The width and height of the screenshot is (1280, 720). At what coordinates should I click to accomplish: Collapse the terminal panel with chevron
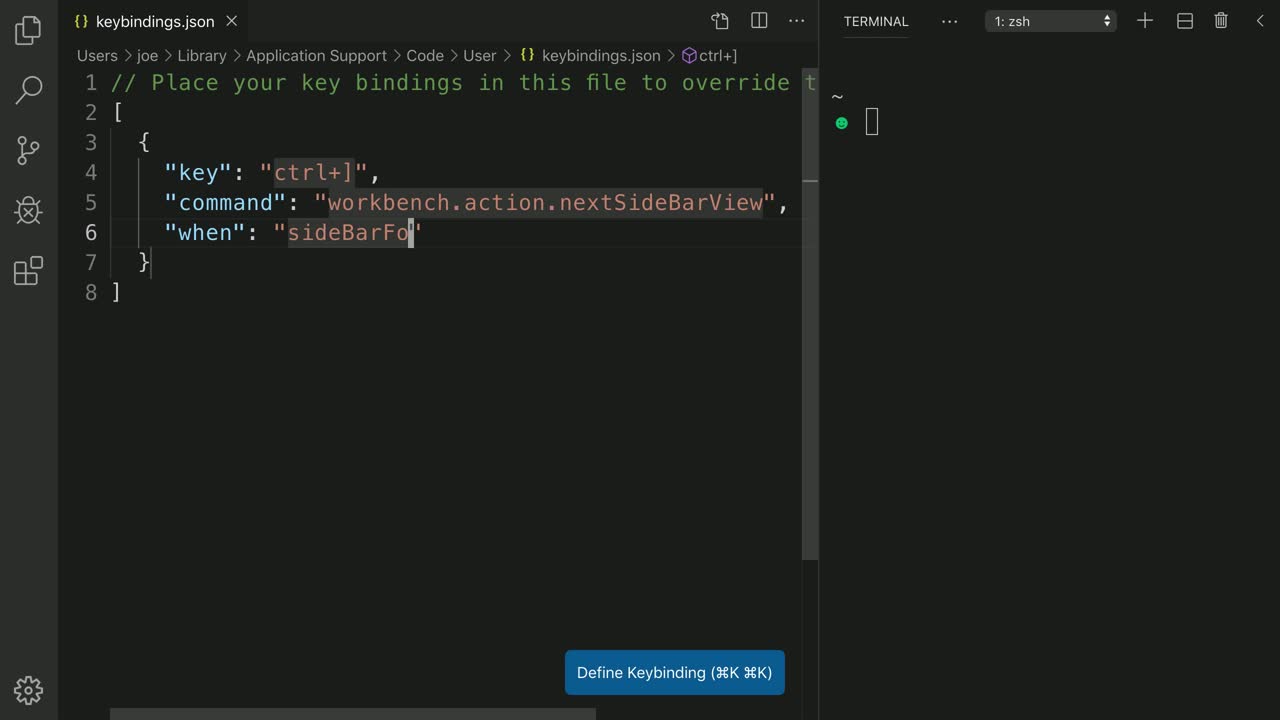(1260, 21)
